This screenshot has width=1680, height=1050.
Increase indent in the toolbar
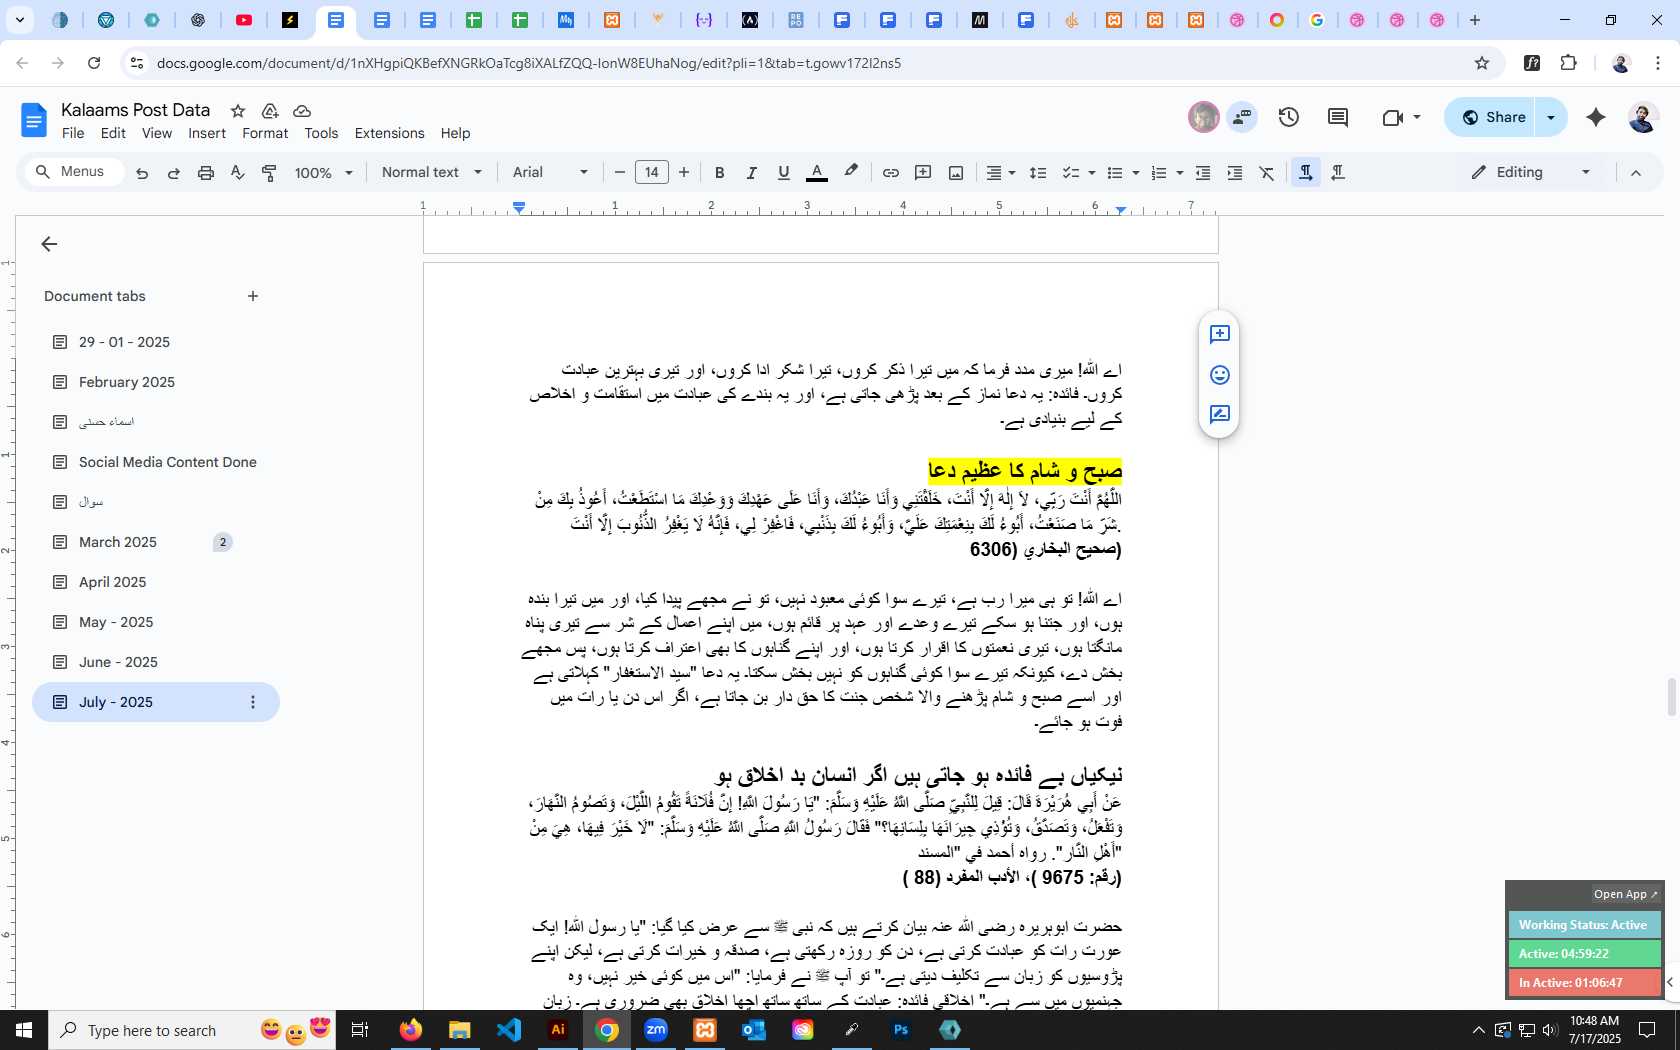(x=1235, y=173)
